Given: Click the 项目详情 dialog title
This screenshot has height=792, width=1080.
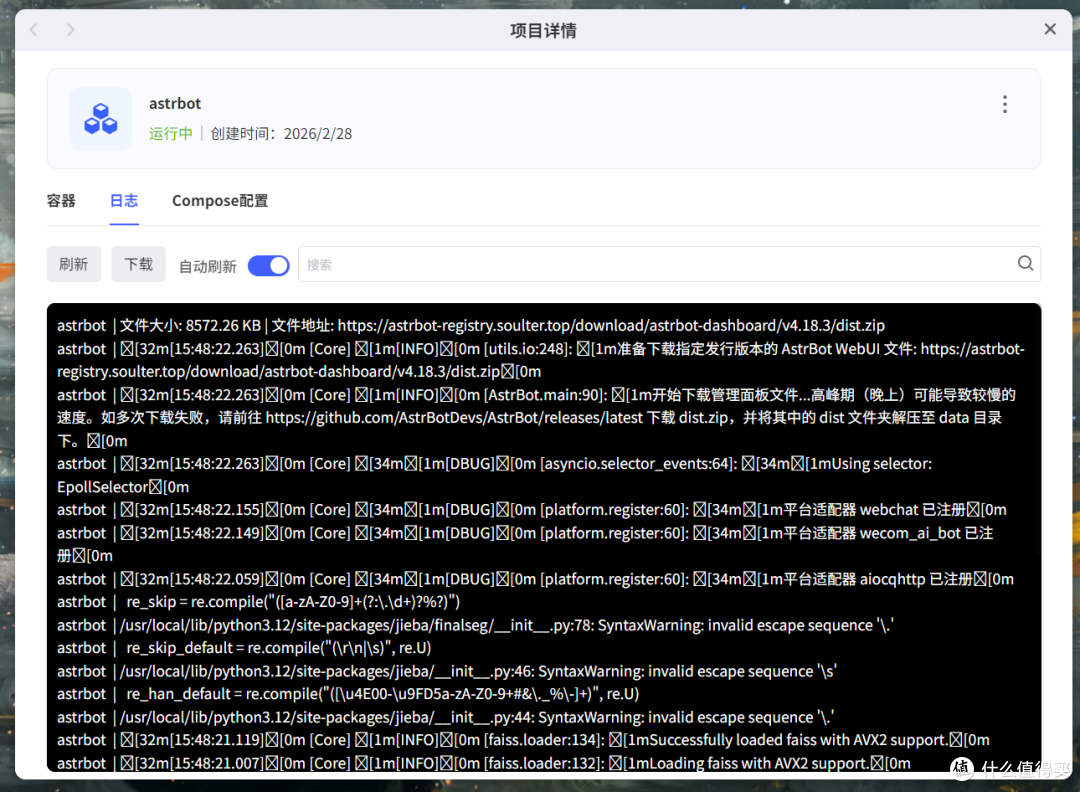Looking at the screenshot, I should [x=543, y=30].
